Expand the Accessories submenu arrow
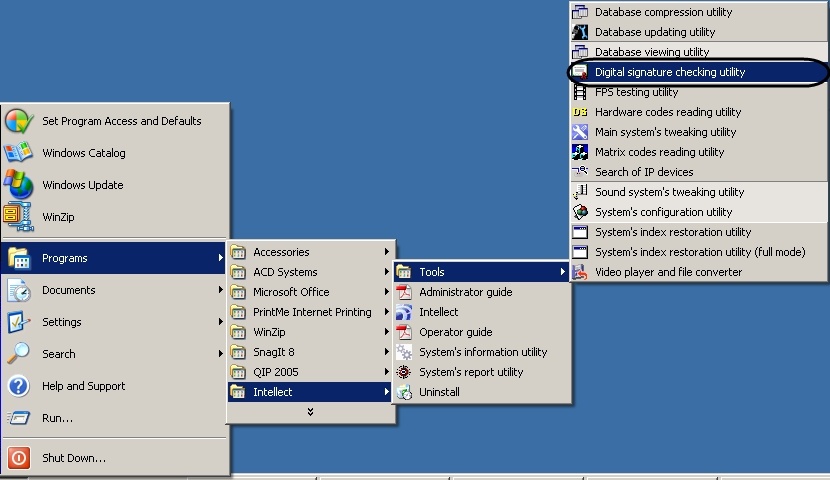Viewport: 830px width, 480px height. pos(387,252)
